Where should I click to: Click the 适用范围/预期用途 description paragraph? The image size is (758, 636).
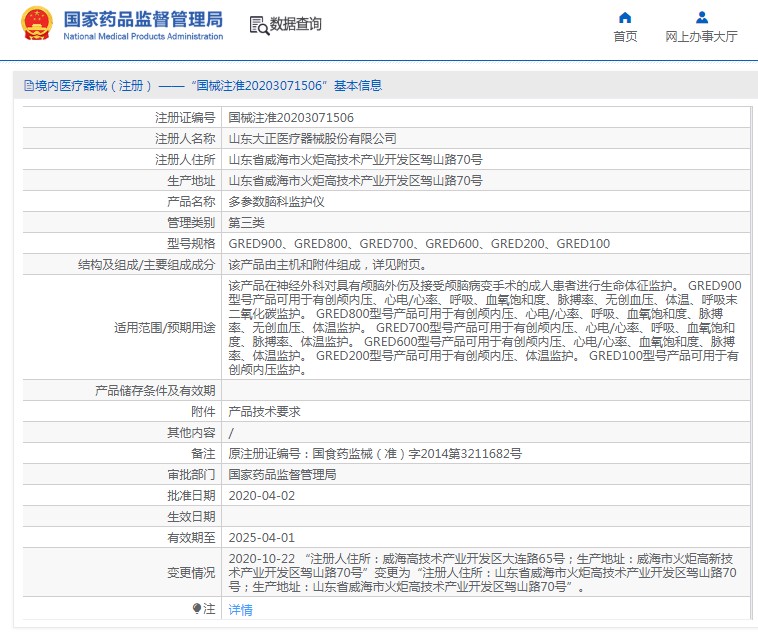pyautogui.click(x=485, y=327)
